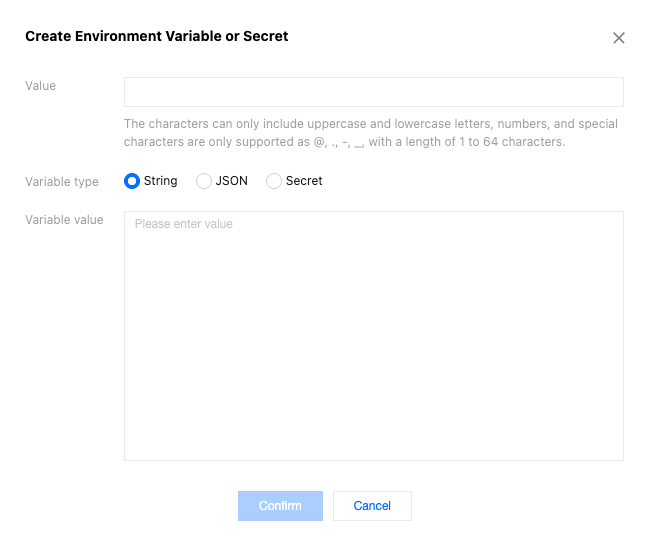Click the dialog title heading text
Viewport: 650px width, 545px height.
[156, 36]
